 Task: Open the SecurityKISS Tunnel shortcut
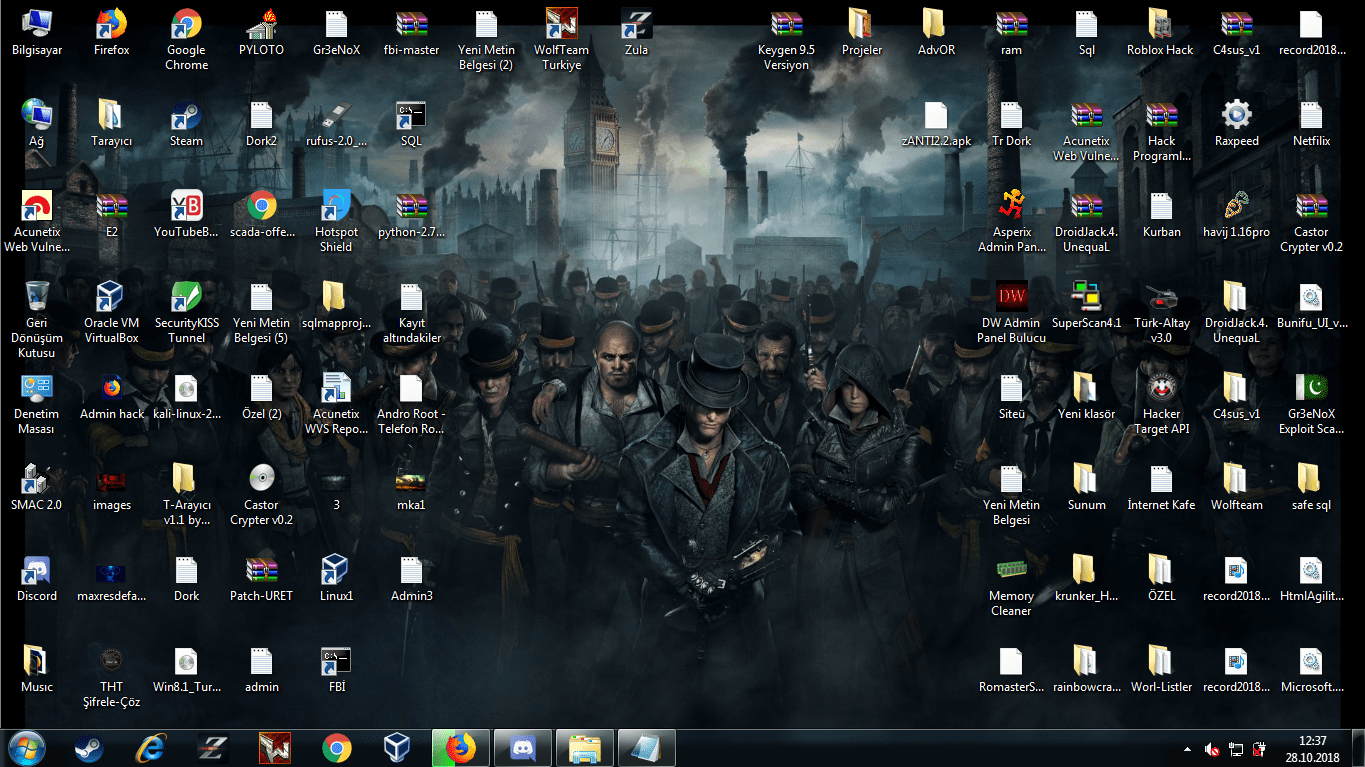pyautogui.click(x=187, y=313)
